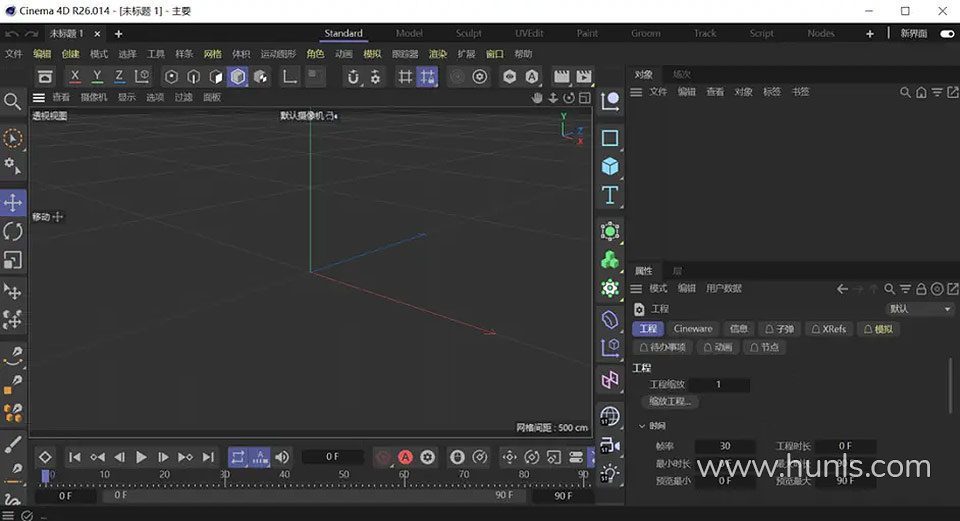The height and width of the screenshot is (521, 960).
Task: Open the floor/sky environment object icon
Action: tap(610, 415)
